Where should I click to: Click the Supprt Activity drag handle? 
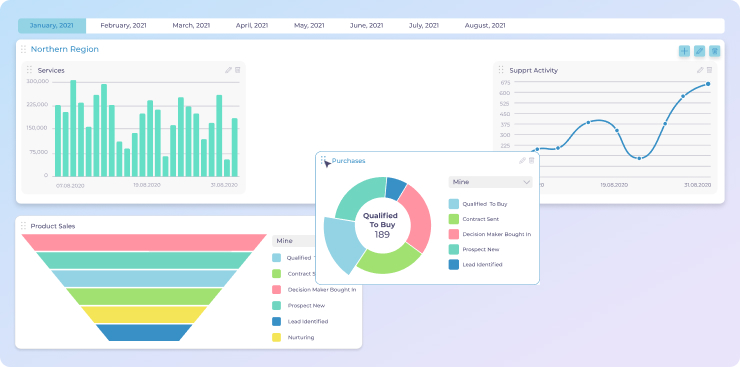tap(501, 70)
